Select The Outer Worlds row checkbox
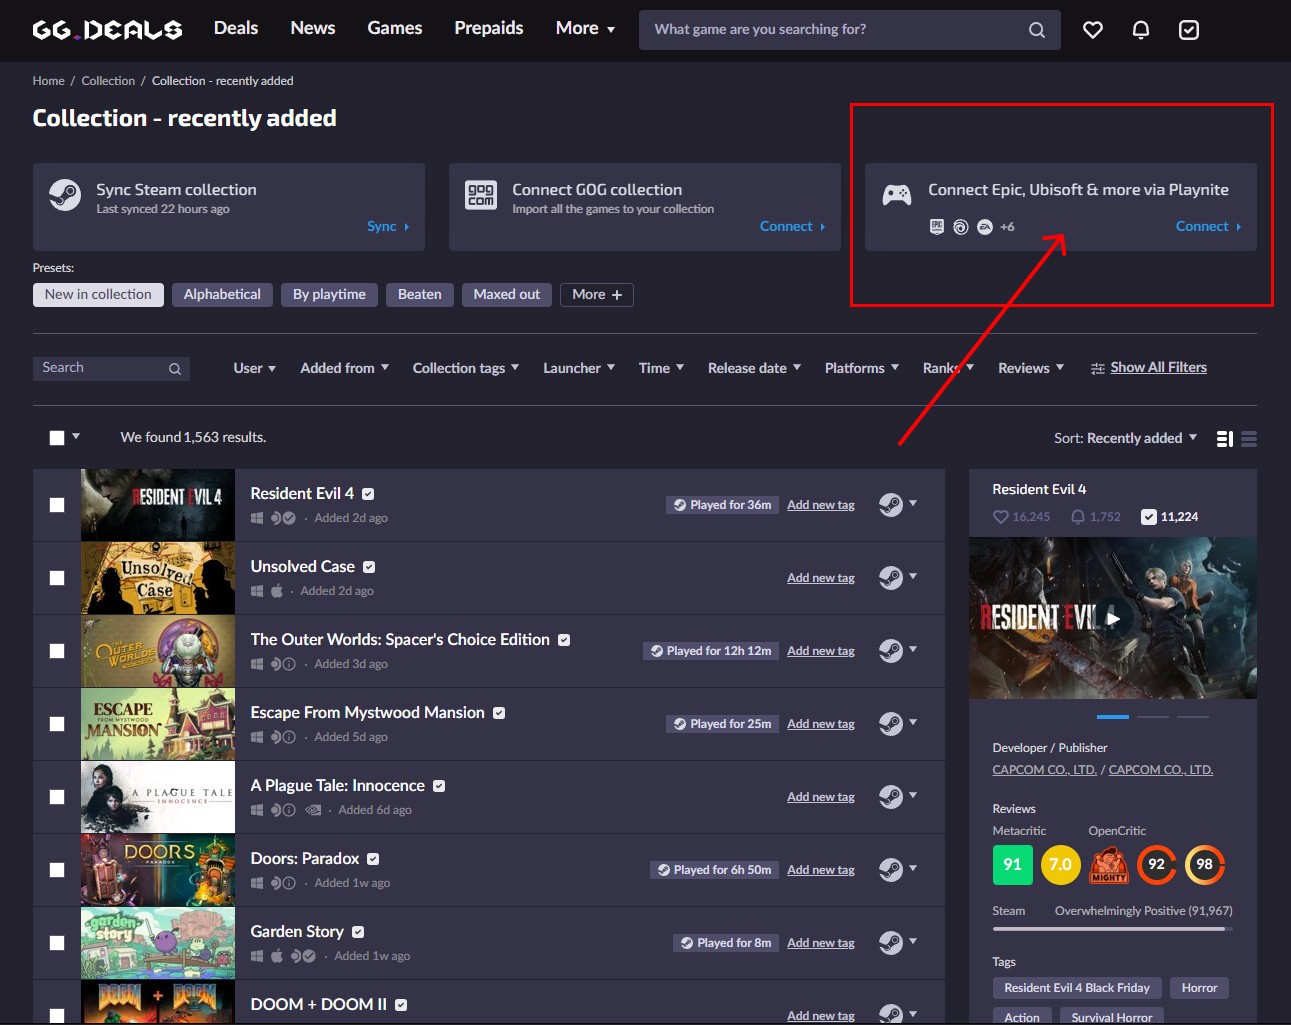This screenshot has width=1291, height=1025. (57, 651)
